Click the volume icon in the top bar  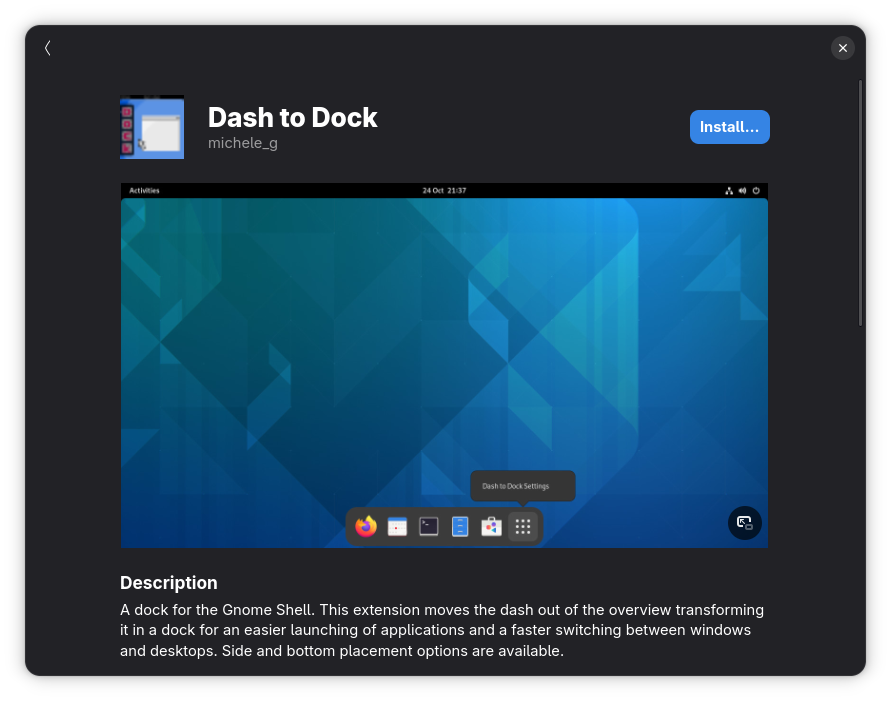[x=742, y=190]
